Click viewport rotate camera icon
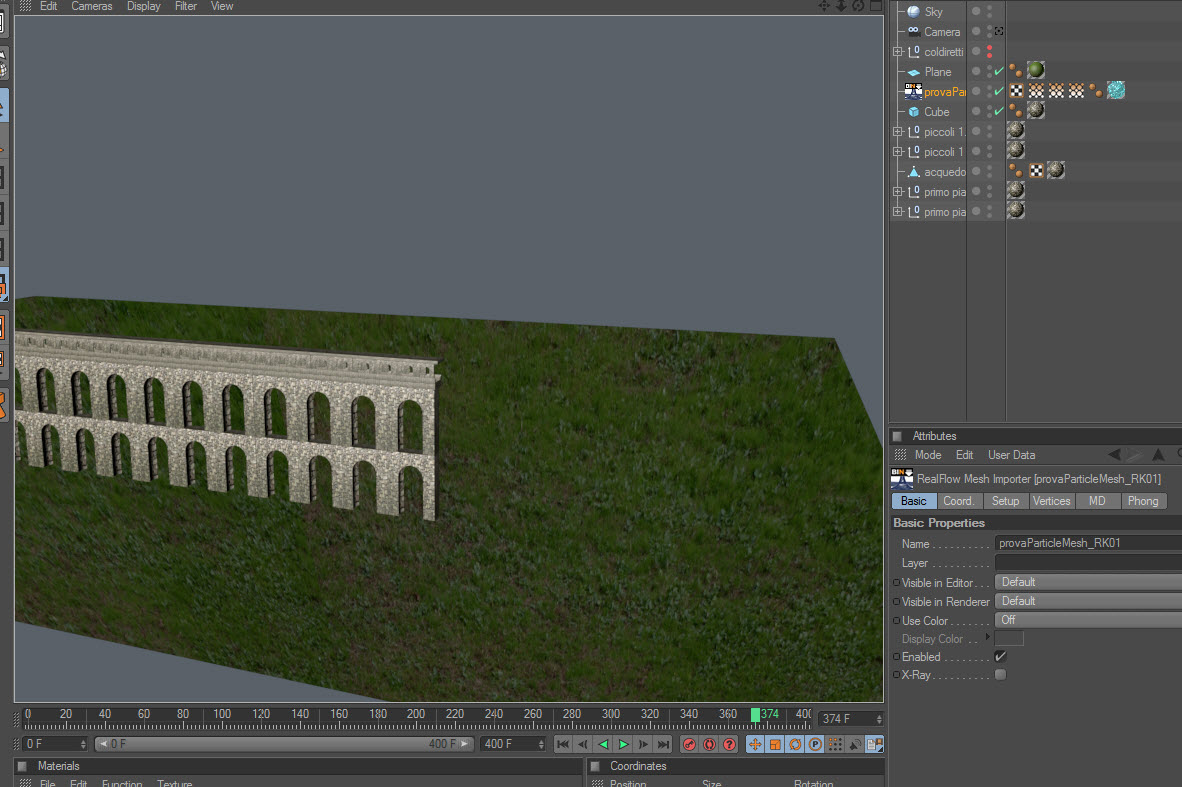The width and height of the screenshot is (1182, 787). tap(859, 6)
